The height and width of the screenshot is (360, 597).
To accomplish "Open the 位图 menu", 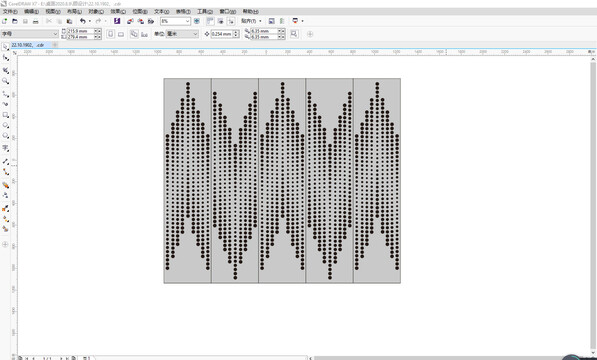I will 140,12.
